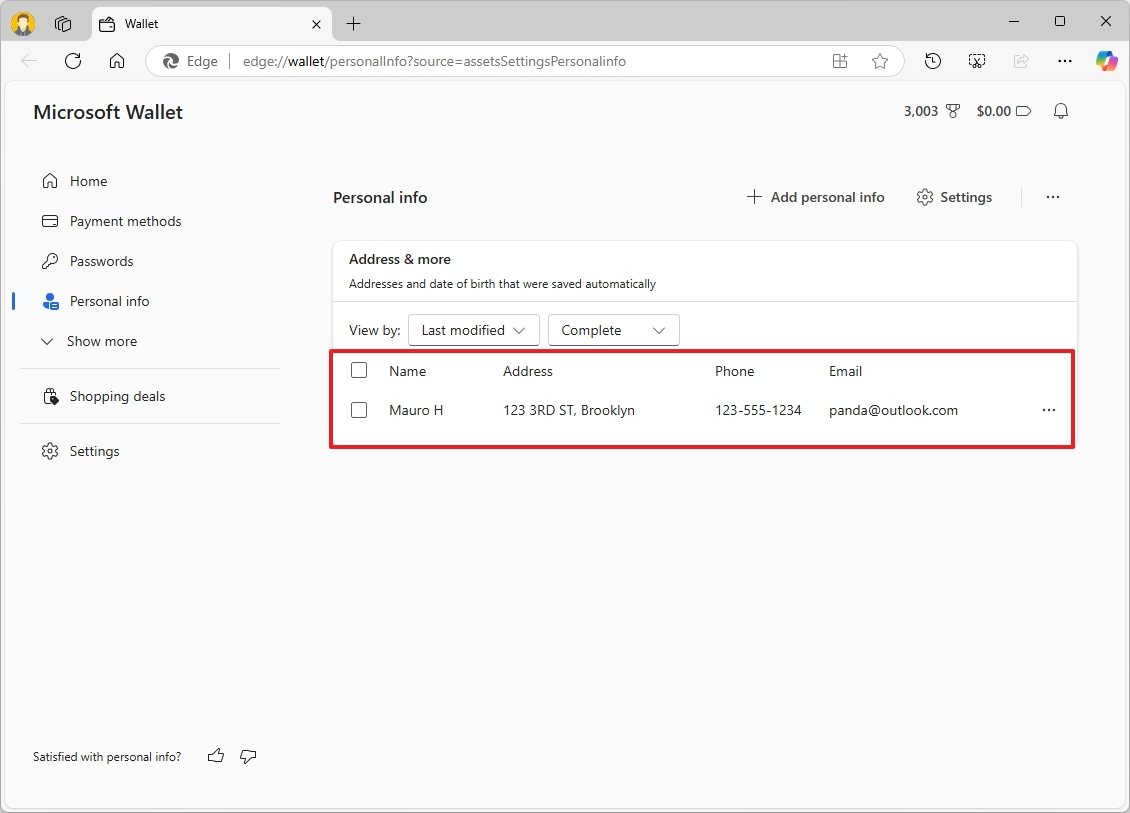Click the Add personal info plus button
Screen dimensions: 1130x813
point(815,197)
